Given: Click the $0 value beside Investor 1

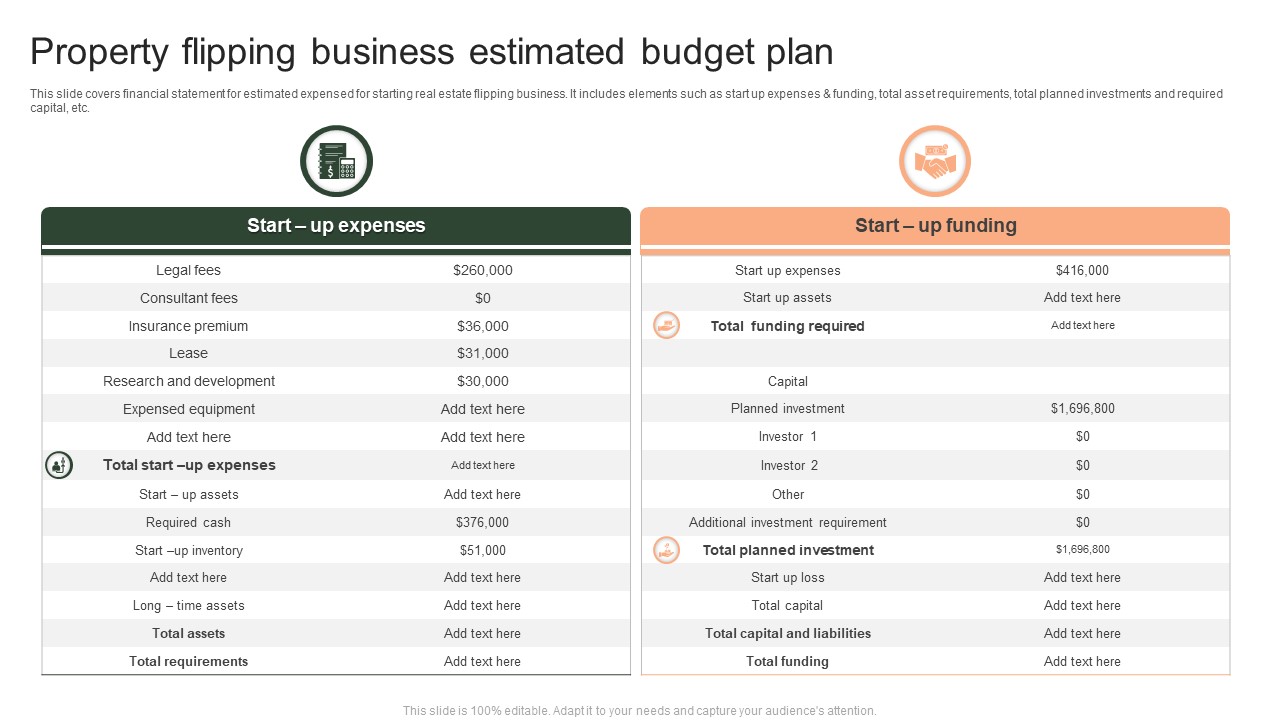Looking at the screenshot, I should [x=1082, y=436].
